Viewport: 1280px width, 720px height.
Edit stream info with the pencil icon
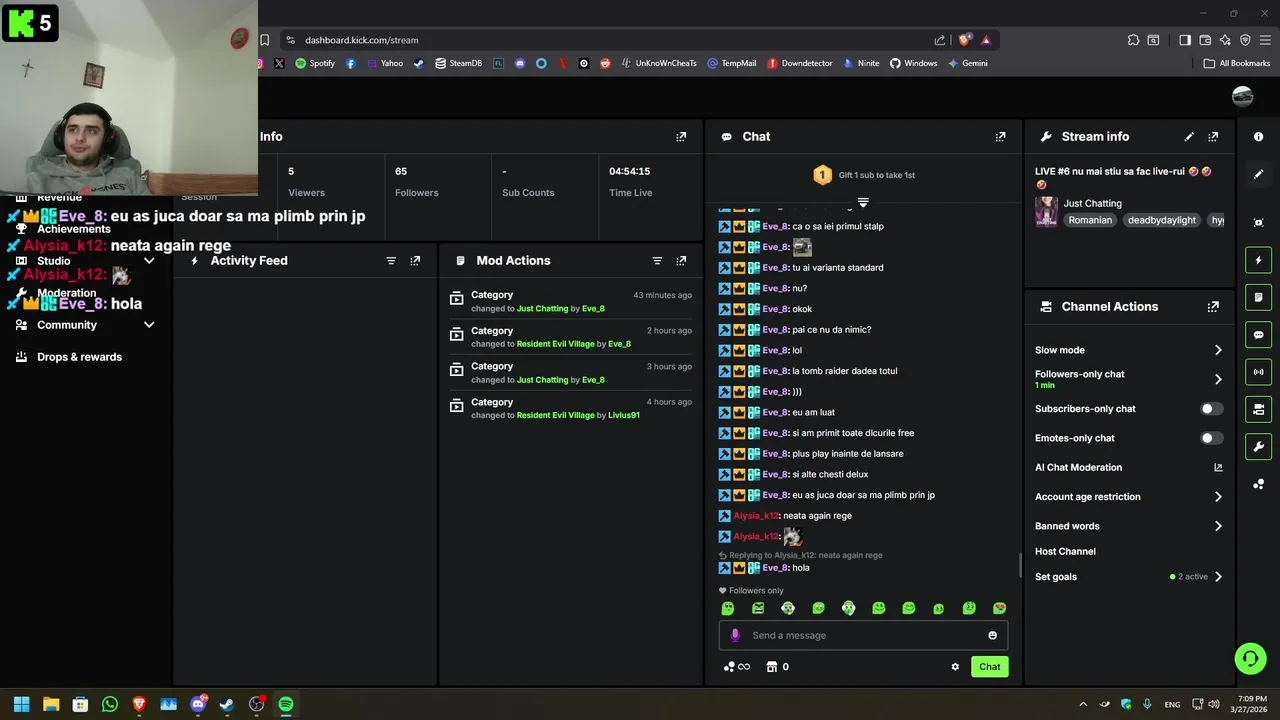click(1189, 137)
